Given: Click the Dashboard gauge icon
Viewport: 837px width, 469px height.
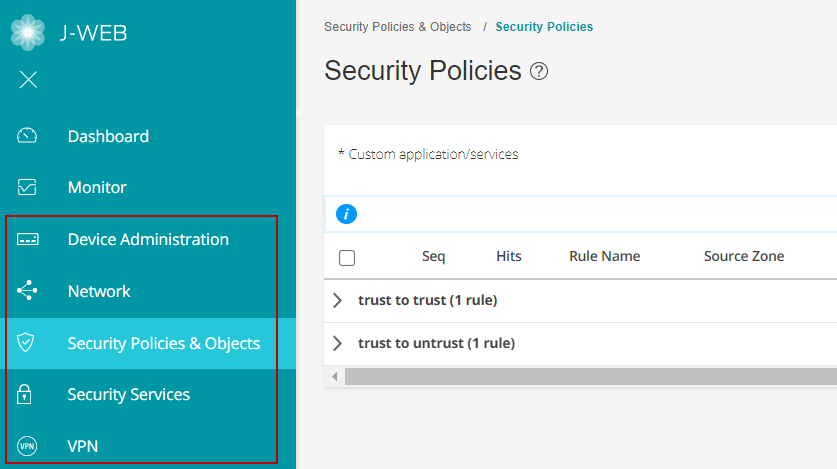Looking at the screenshot, I should (x=27, y=136).
